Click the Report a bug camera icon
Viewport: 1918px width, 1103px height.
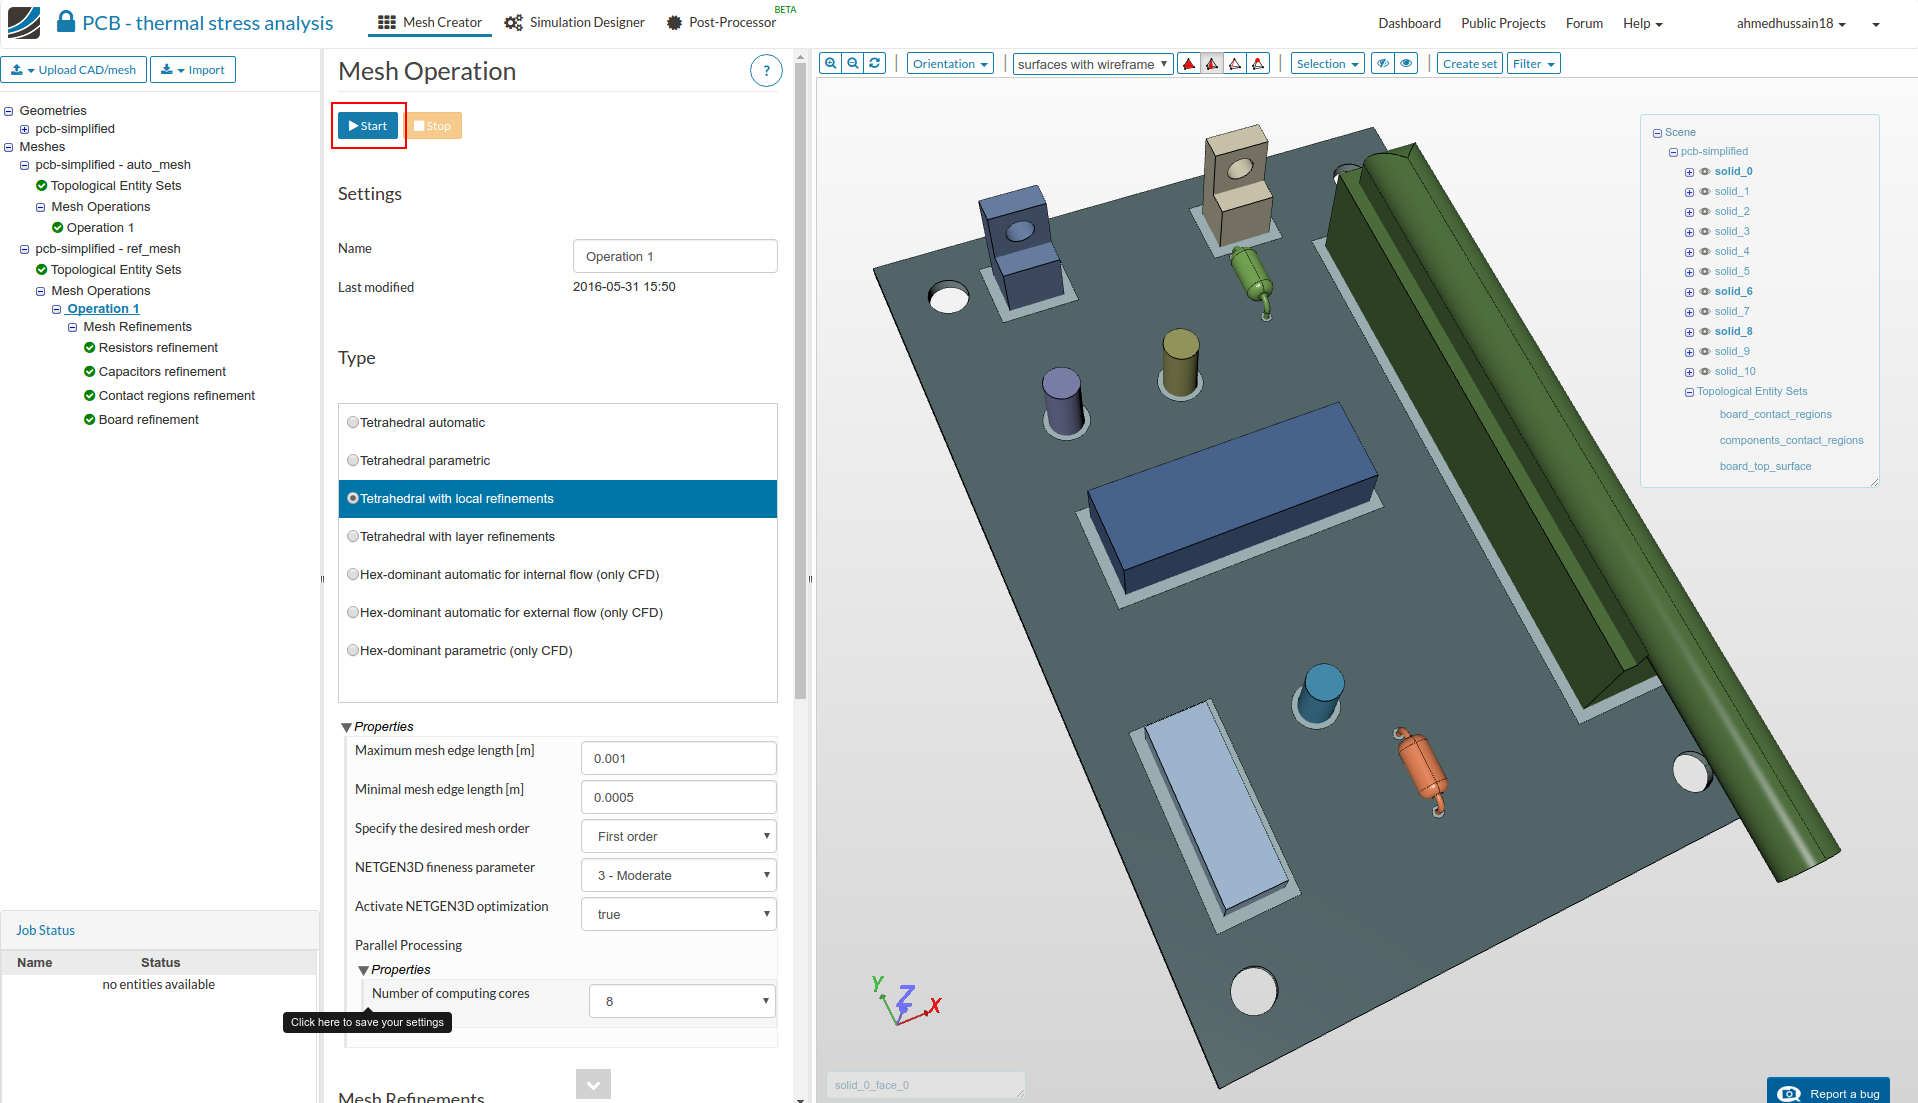tap(1790, 1093)
